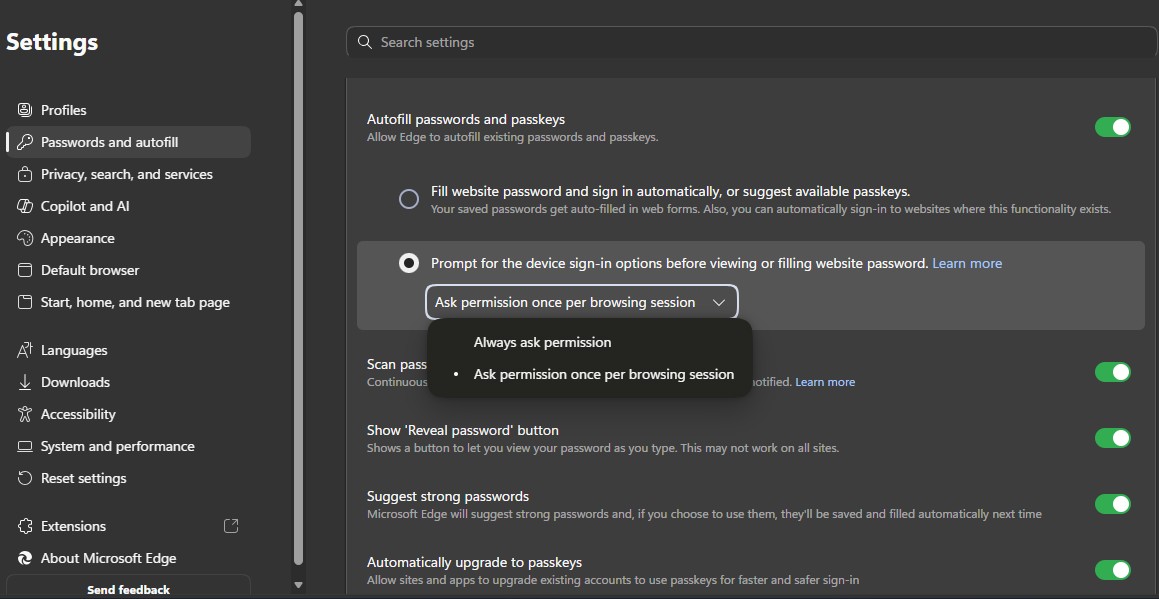
Task: Open About Microsoft Edge page
Action: point(129,558)
